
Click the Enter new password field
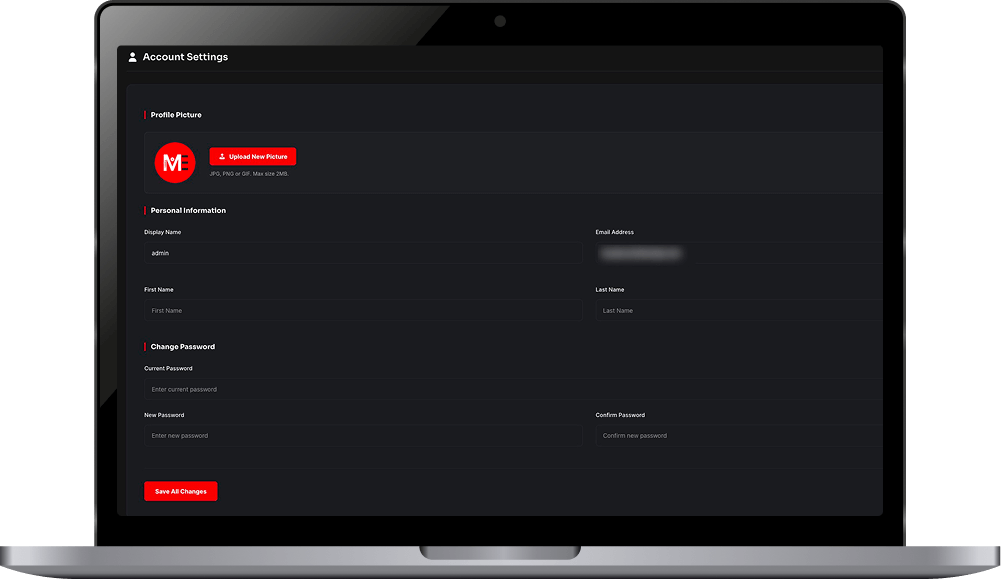pos(364,435)
